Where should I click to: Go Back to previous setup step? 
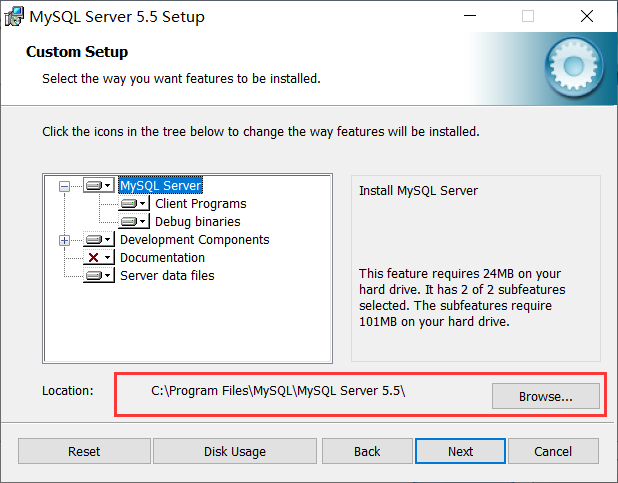coord(367,451)
